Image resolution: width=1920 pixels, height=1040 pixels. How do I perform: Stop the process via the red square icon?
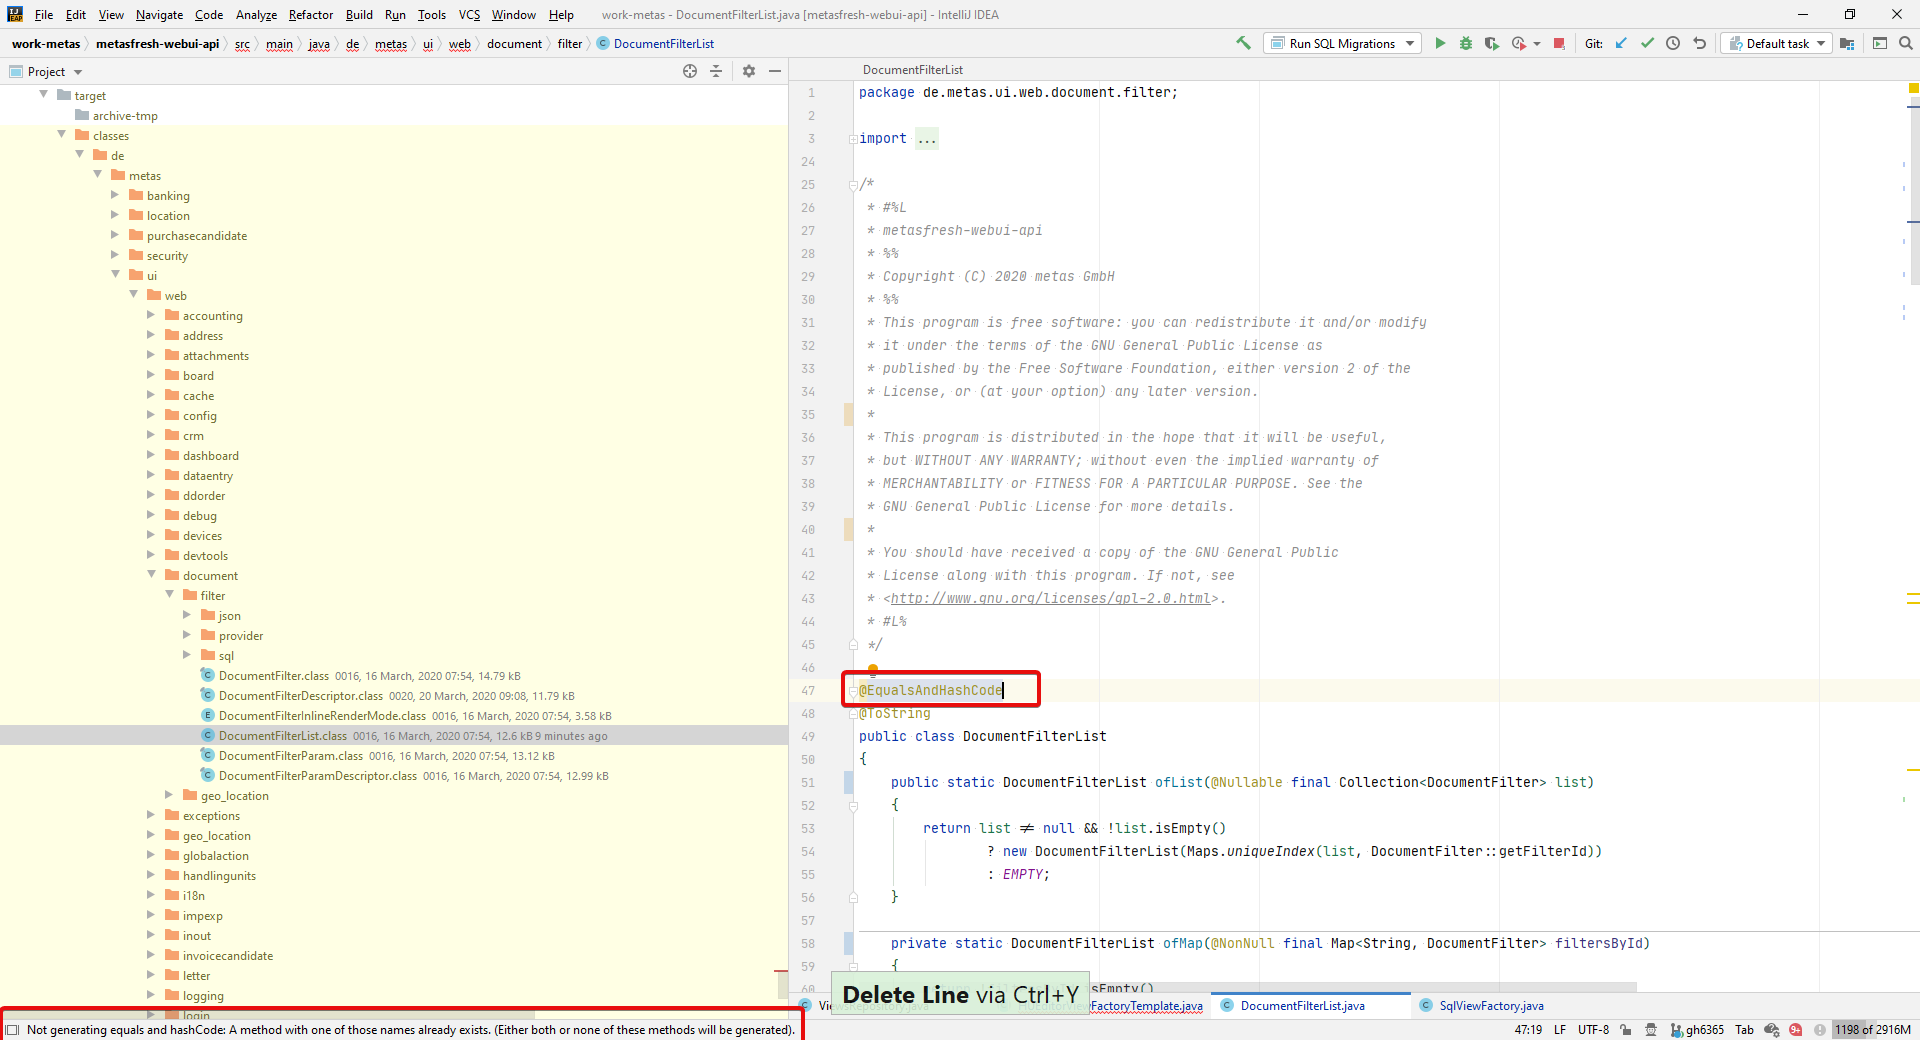click(x=1559, y=43)
